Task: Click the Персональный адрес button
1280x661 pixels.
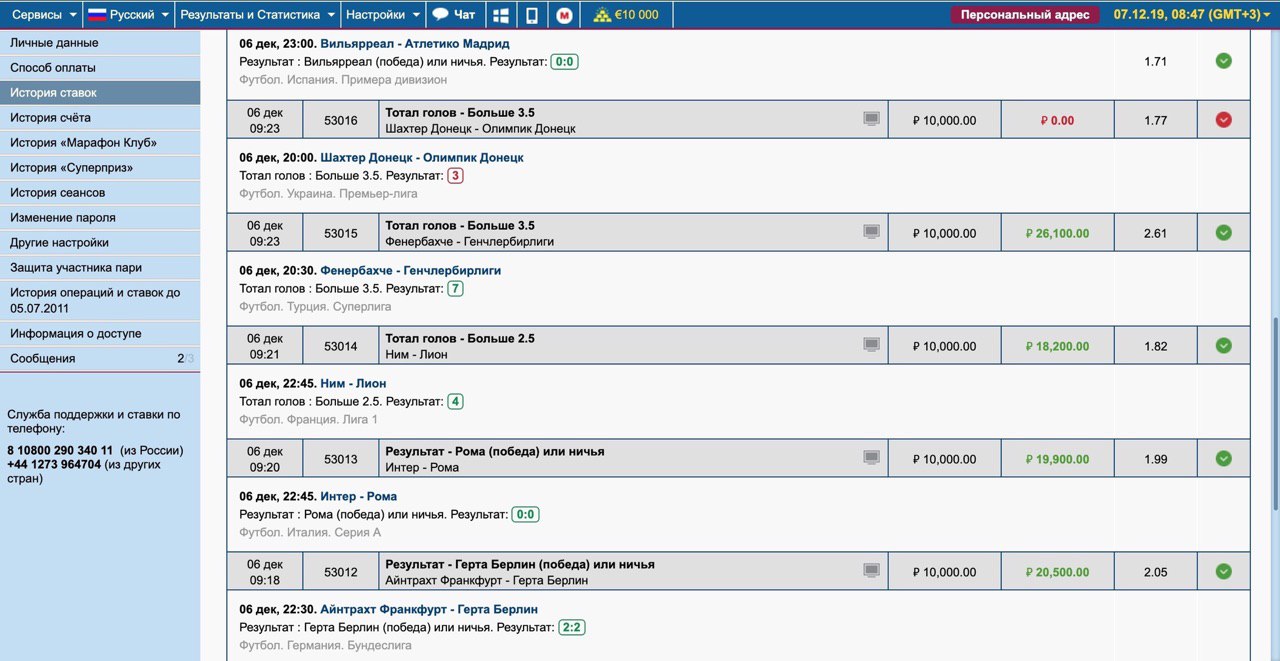Action: pyautogui.click(x=1025, y=15)
